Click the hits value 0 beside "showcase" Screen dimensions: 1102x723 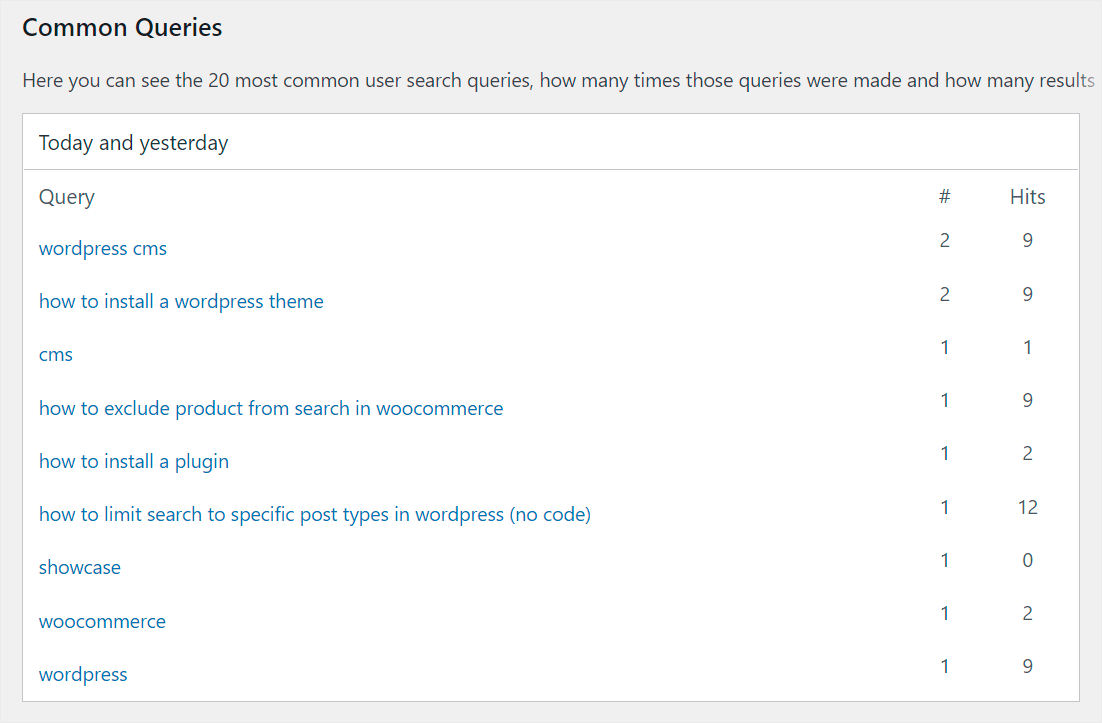tap(1027, 560)
